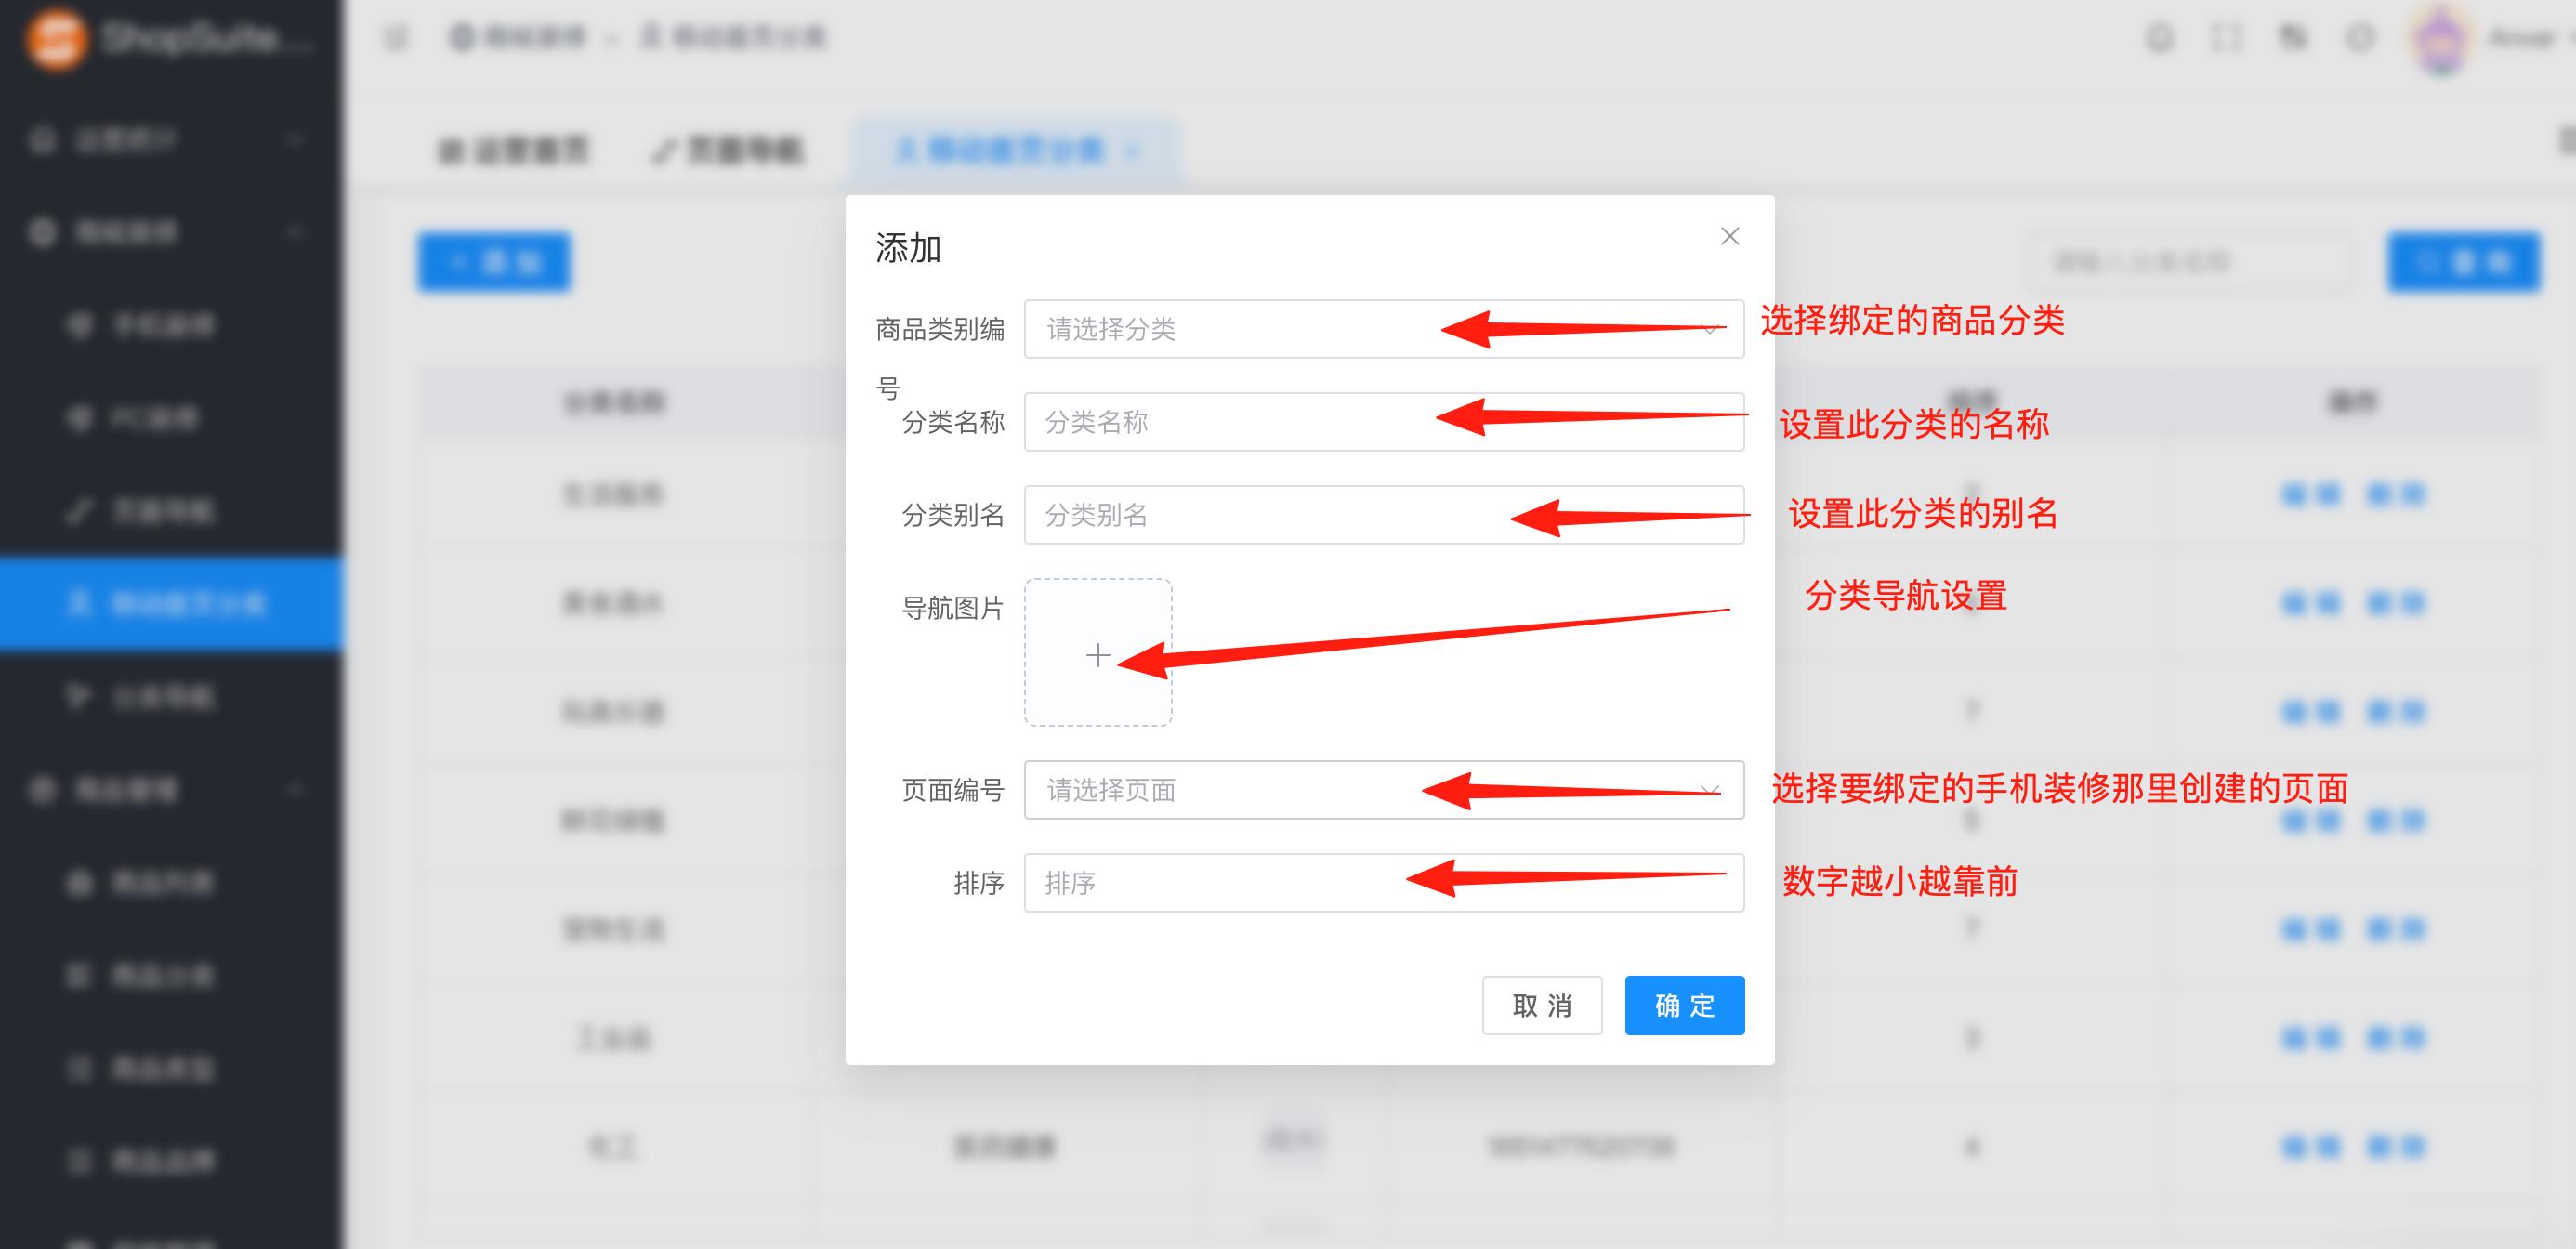Screen dimensions: 2576x1249
Task: Click the circular icon left of the avatar
Action: pos(2360,38)
